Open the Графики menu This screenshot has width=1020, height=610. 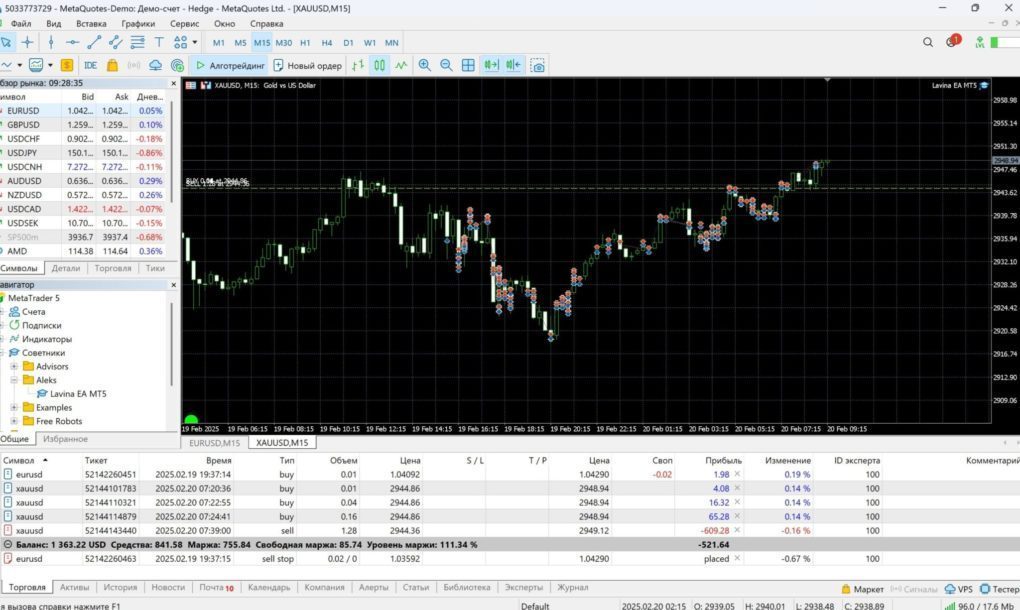click(x=138, y=23)
